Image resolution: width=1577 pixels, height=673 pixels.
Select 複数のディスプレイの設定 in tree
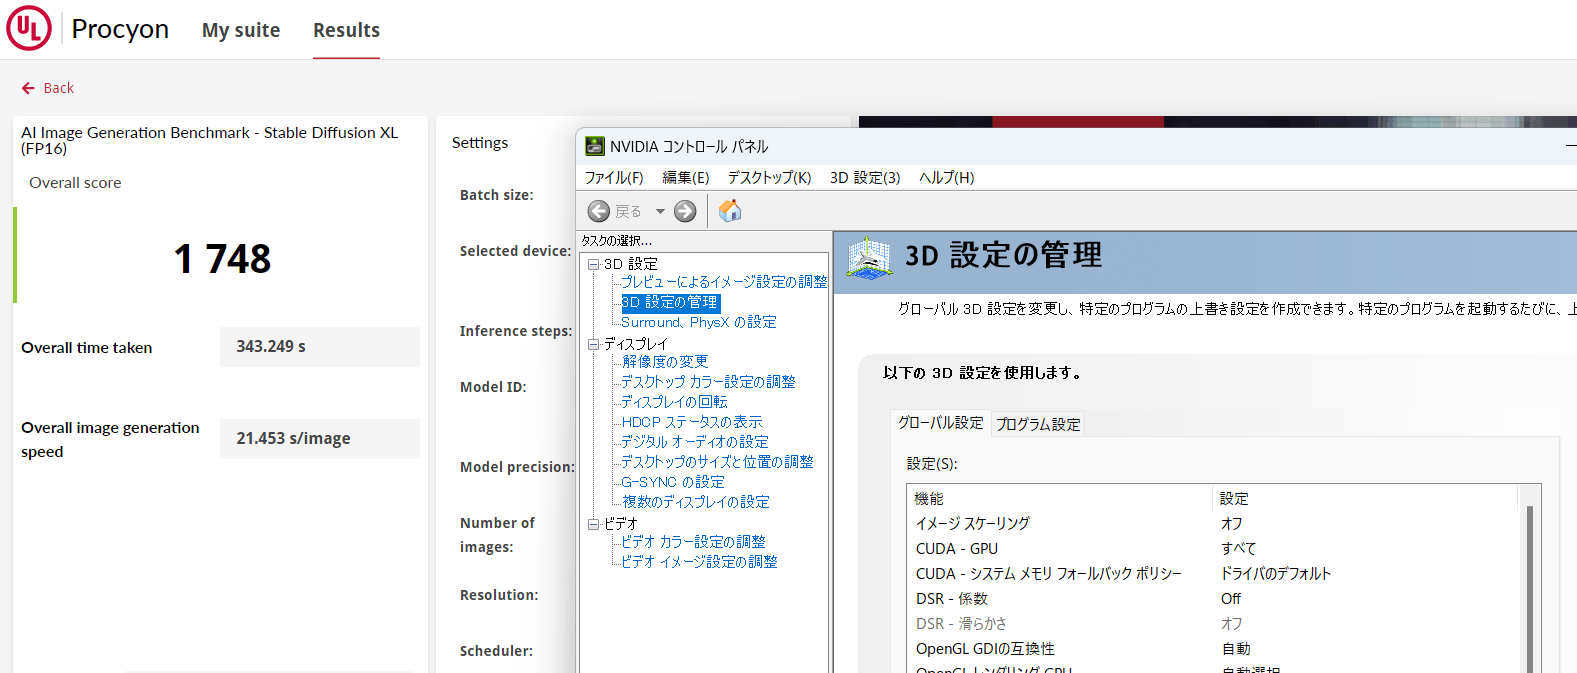coord(696,502)
